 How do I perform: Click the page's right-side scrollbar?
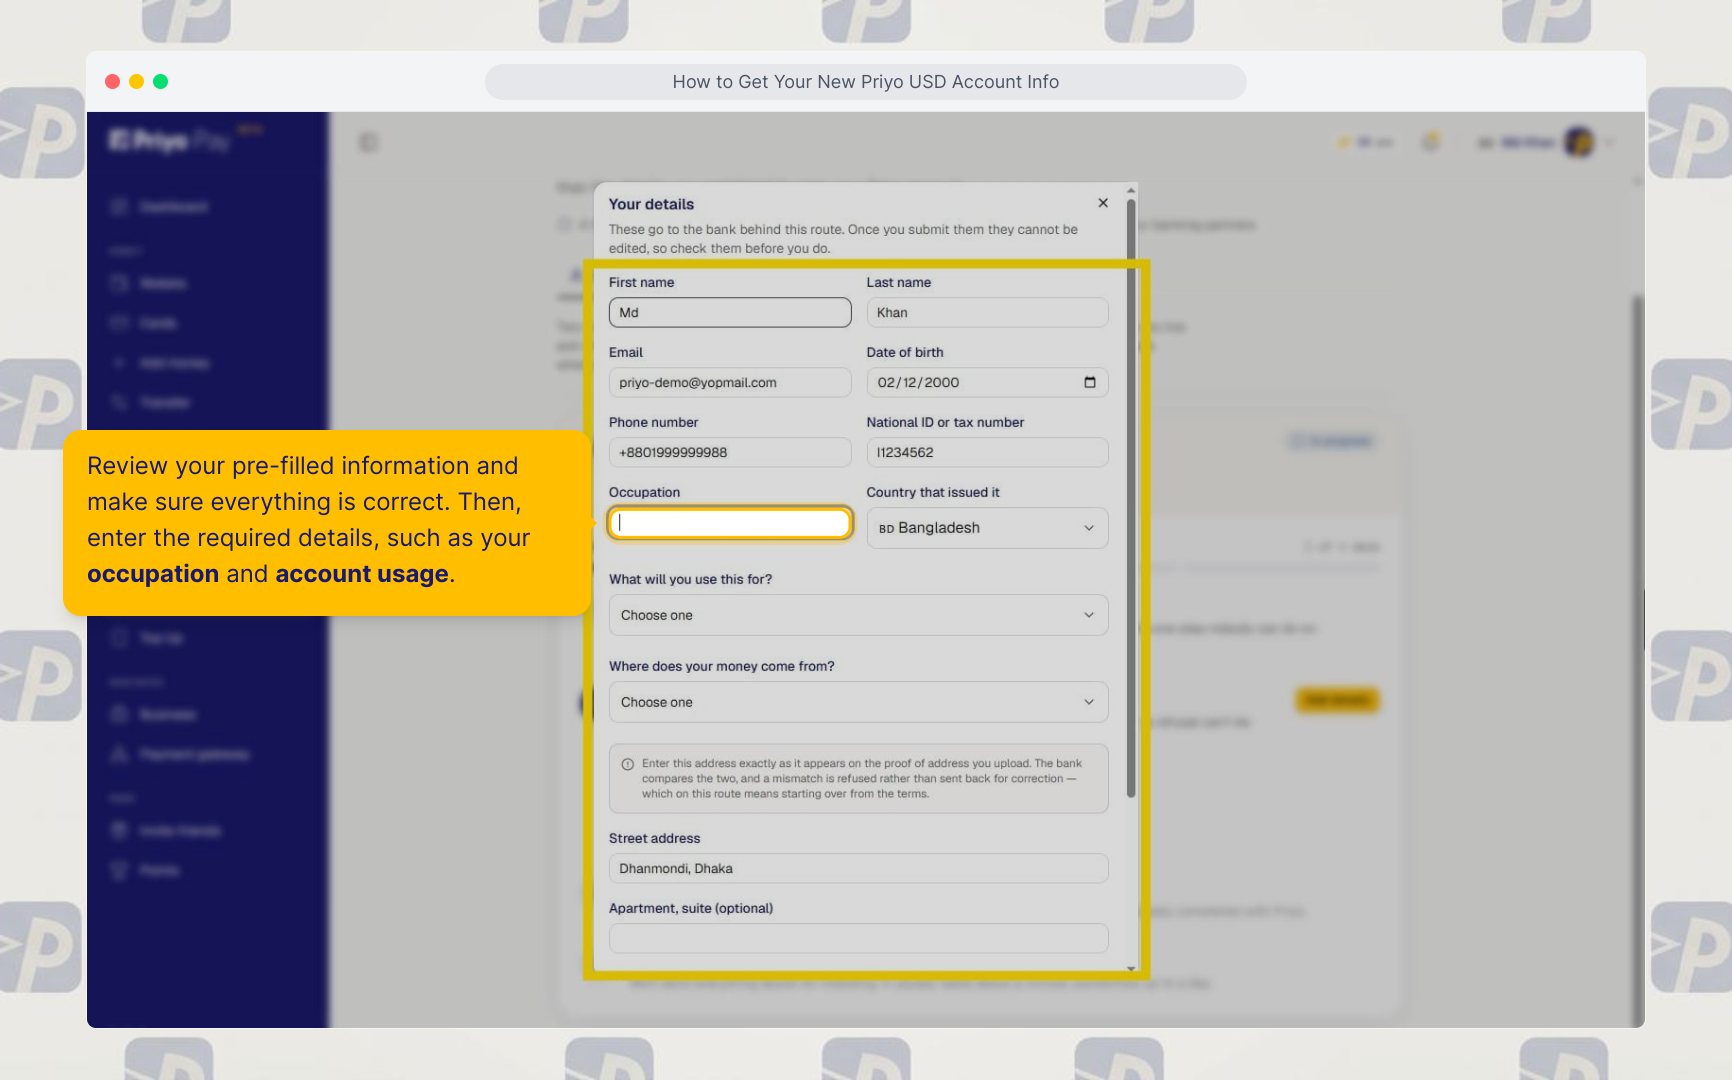click(x=1637, y=660)
